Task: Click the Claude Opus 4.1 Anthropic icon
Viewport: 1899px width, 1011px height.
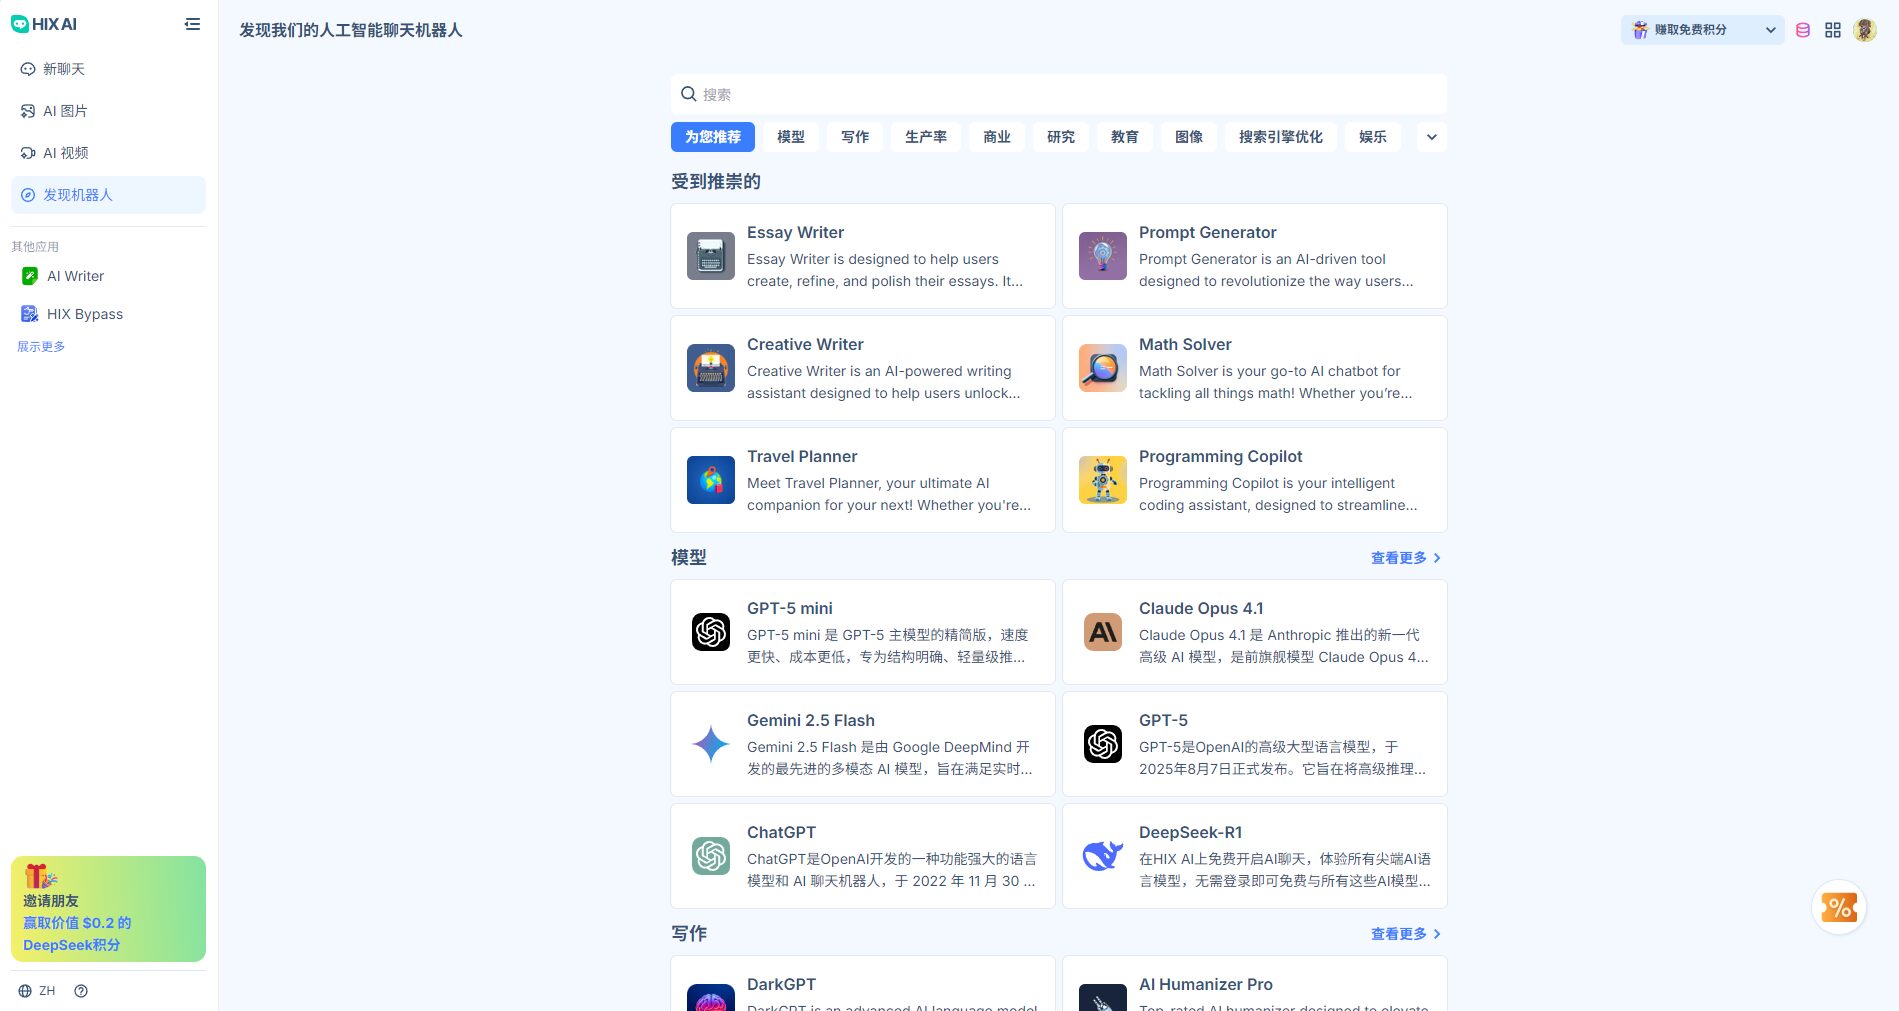Action: [1103, 632]
